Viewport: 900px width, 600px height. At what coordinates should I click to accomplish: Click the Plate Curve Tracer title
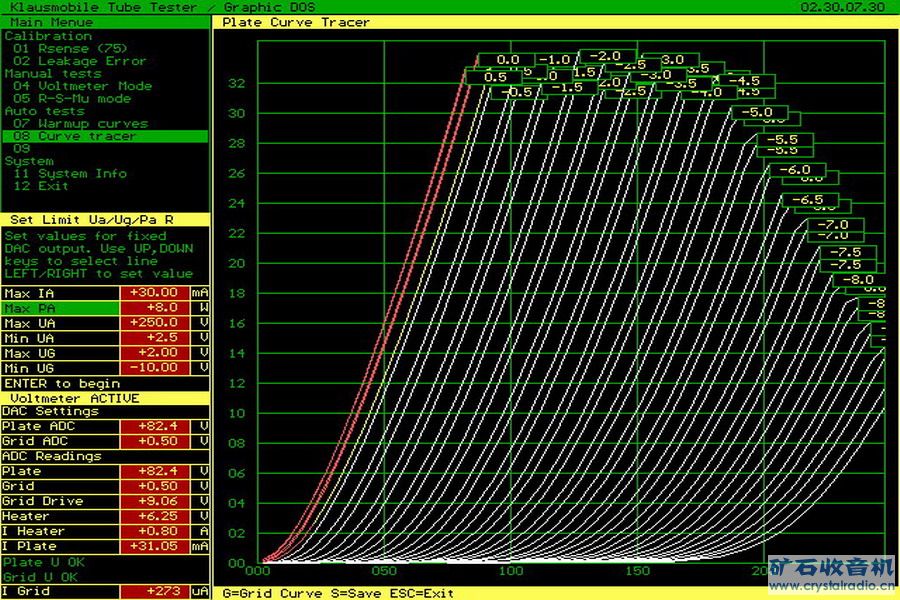[x=296, y=22]
